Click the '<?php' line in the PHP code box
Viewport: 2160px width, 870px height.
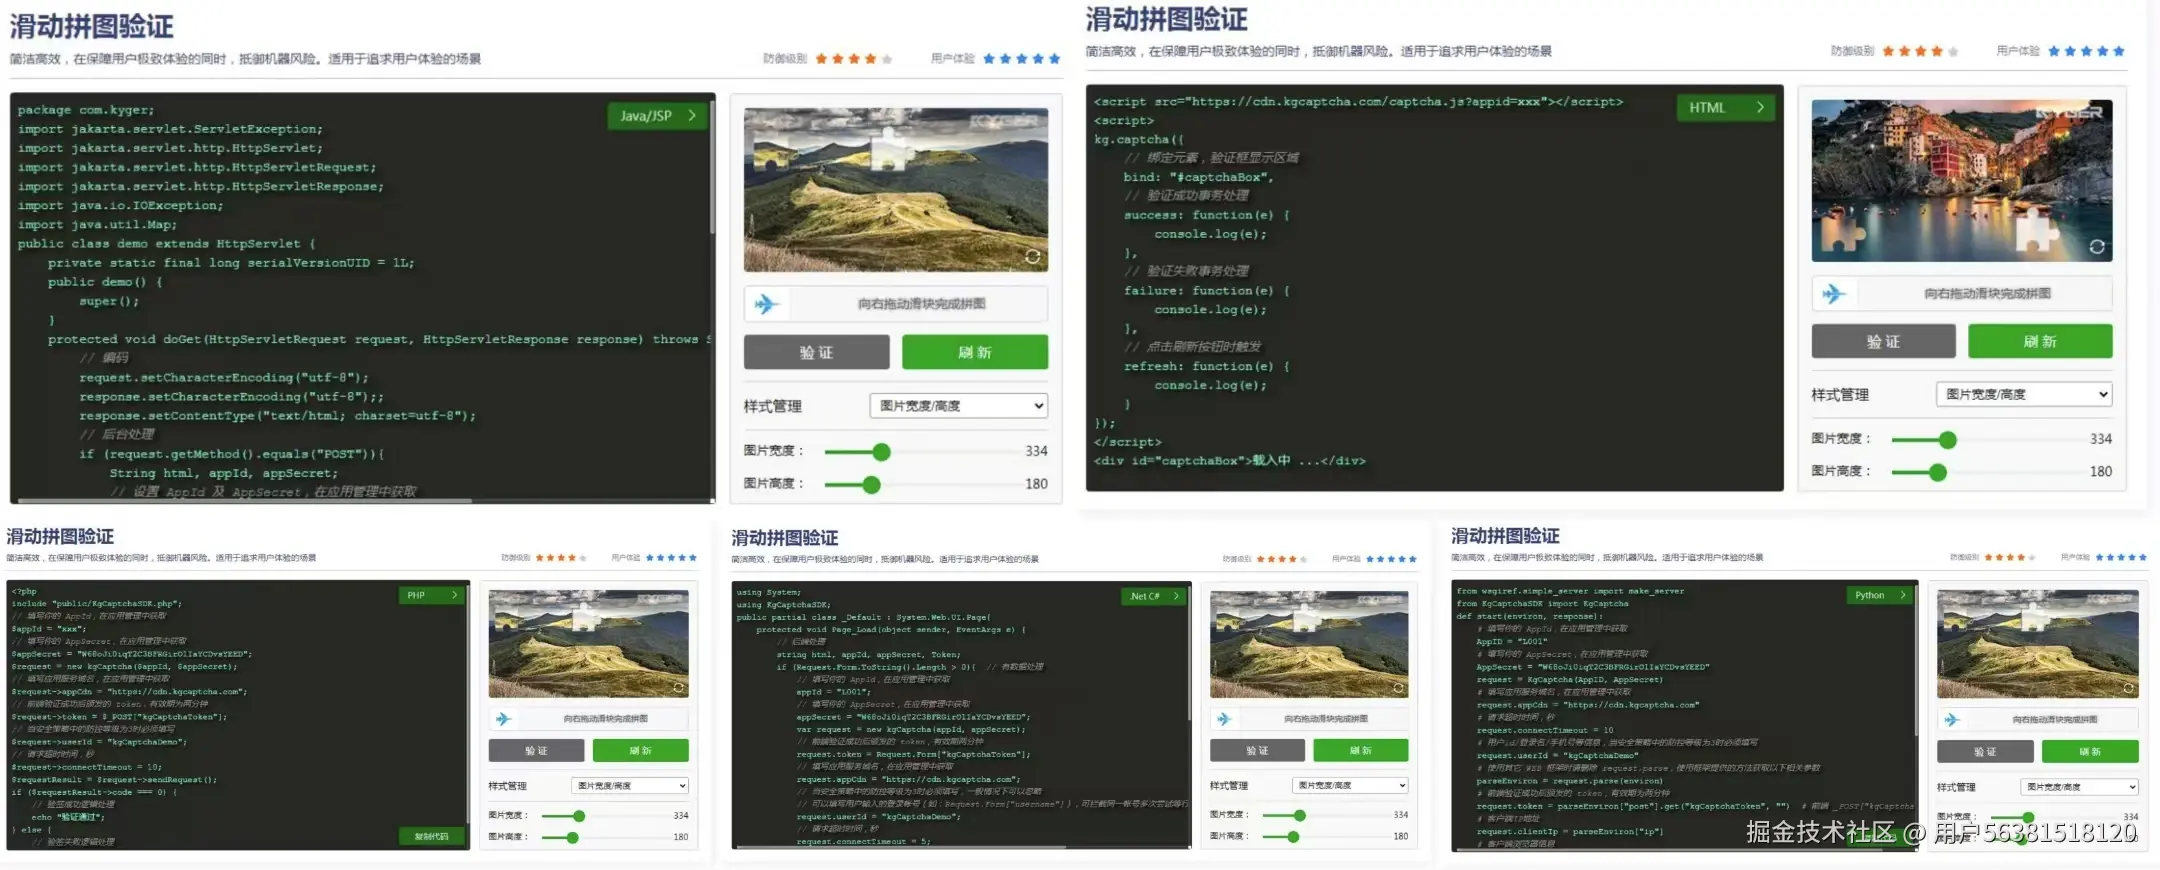(x=24, y=592)
